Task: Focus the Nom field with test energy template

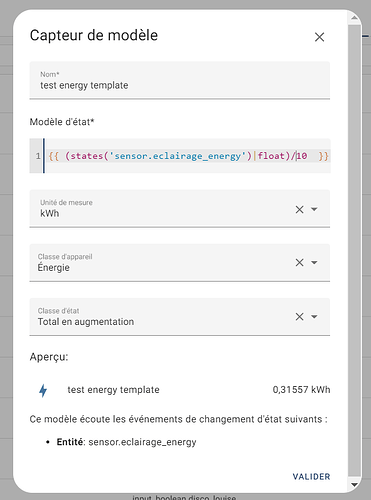Action: [180, 80]
